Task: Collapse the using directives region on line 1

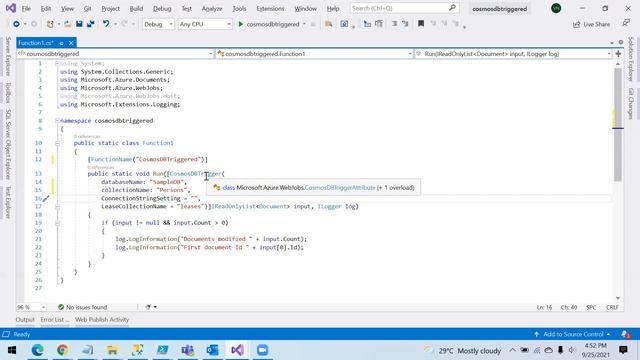Action: 57,64
